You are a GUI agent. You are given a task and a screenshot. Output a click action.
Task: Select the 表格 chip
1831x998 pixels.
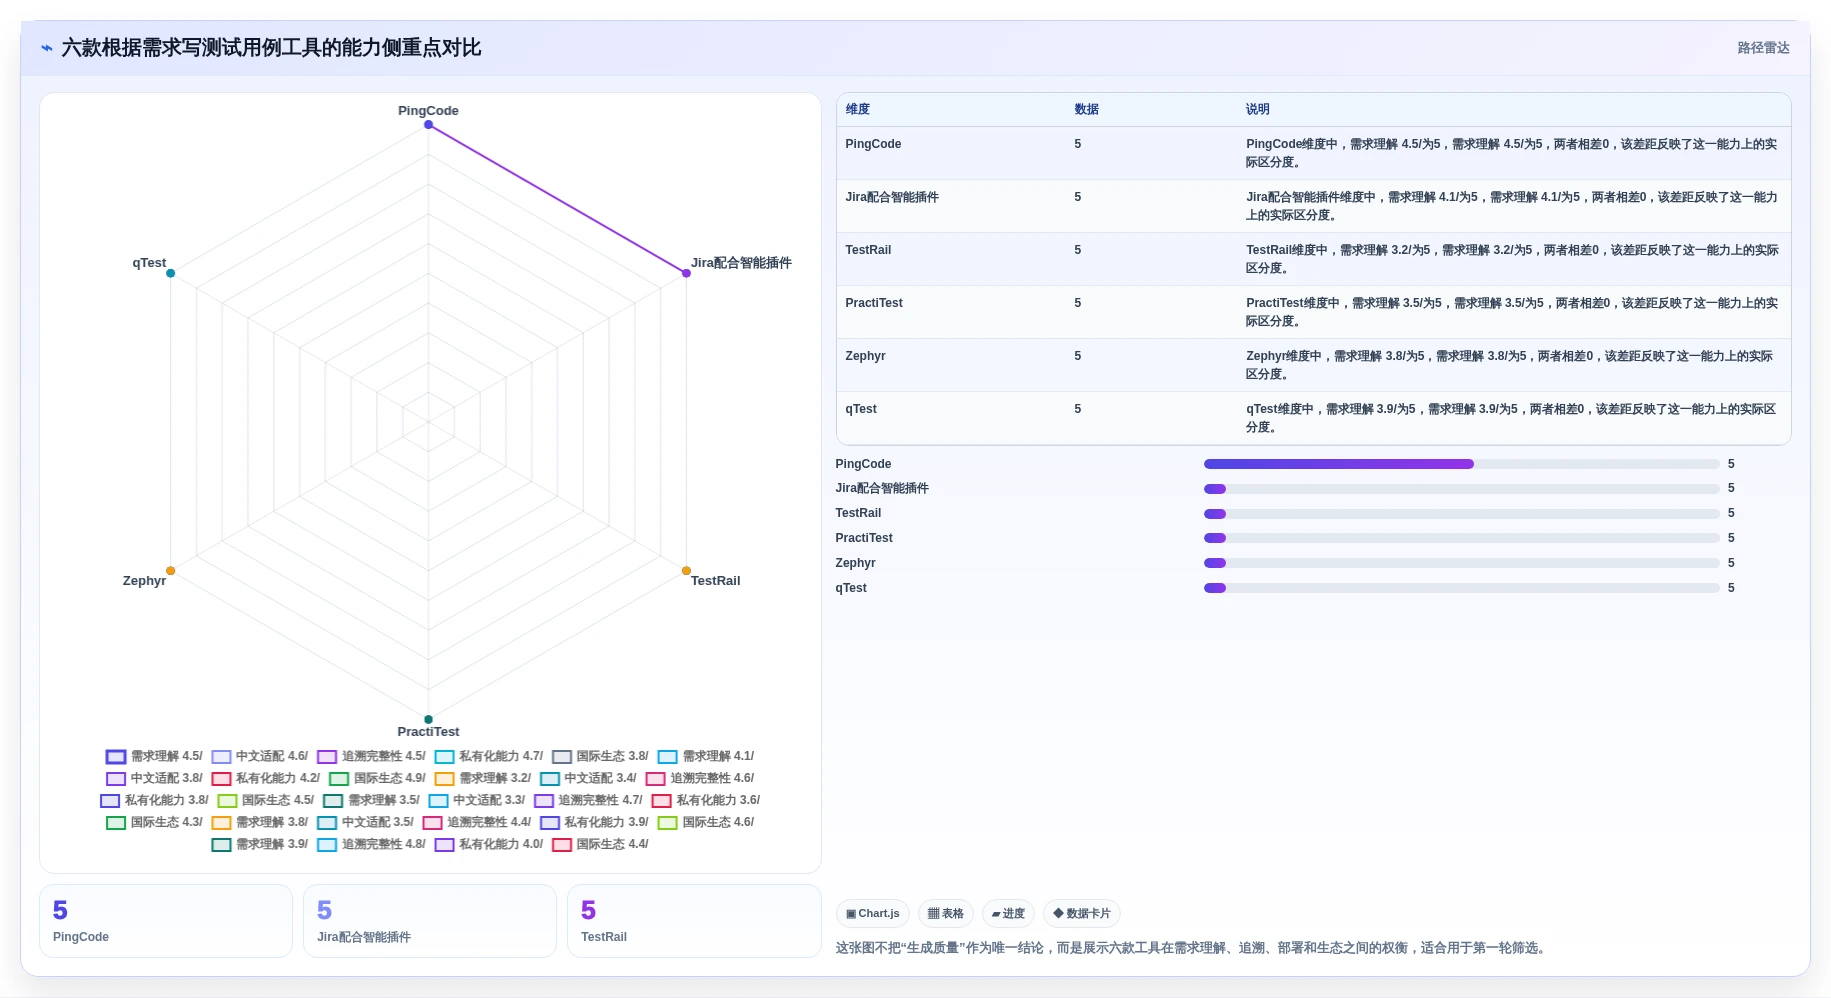point(946,914)
